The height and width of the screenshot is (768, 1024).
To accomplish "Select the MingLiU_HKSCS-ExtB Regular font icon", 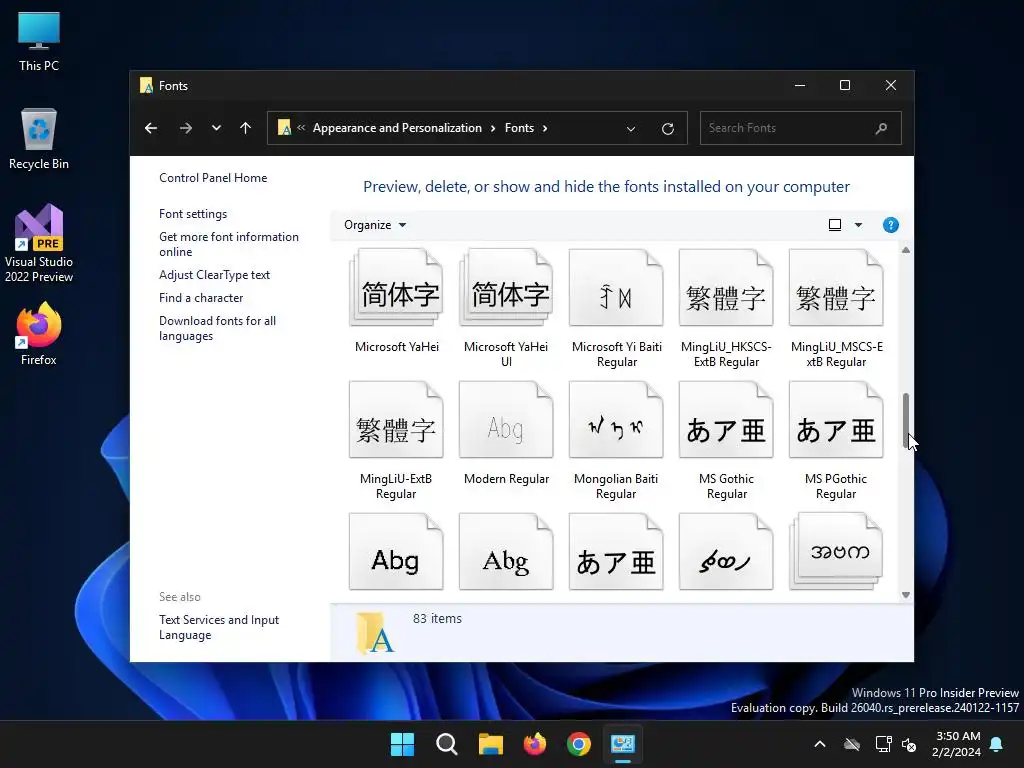I will click(726, 288).
